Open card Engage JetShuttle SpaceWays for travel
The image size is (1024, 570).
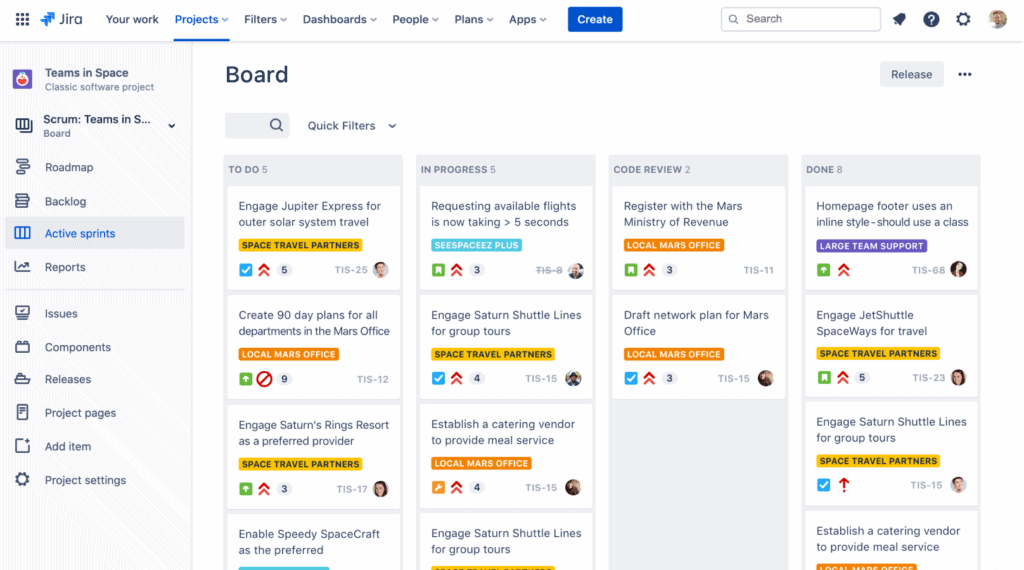click(x=891, y=345)
